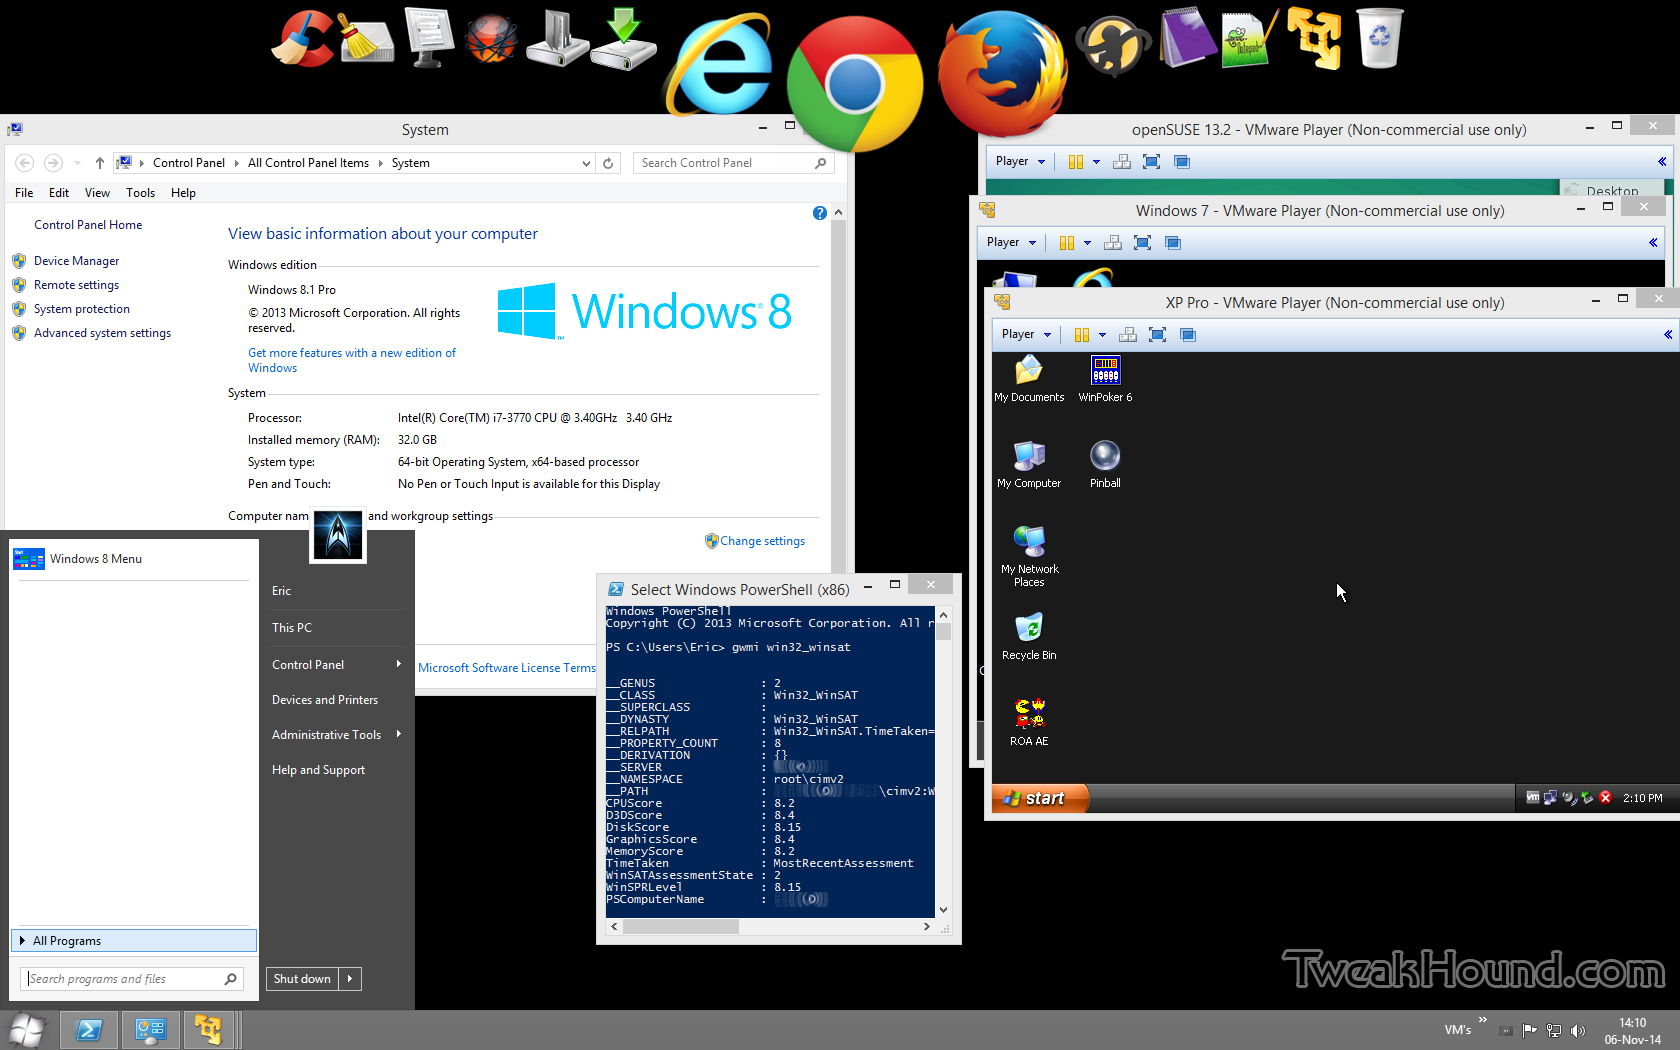
Task: Open Device Manager link
Action: click(x=76, y=261)
